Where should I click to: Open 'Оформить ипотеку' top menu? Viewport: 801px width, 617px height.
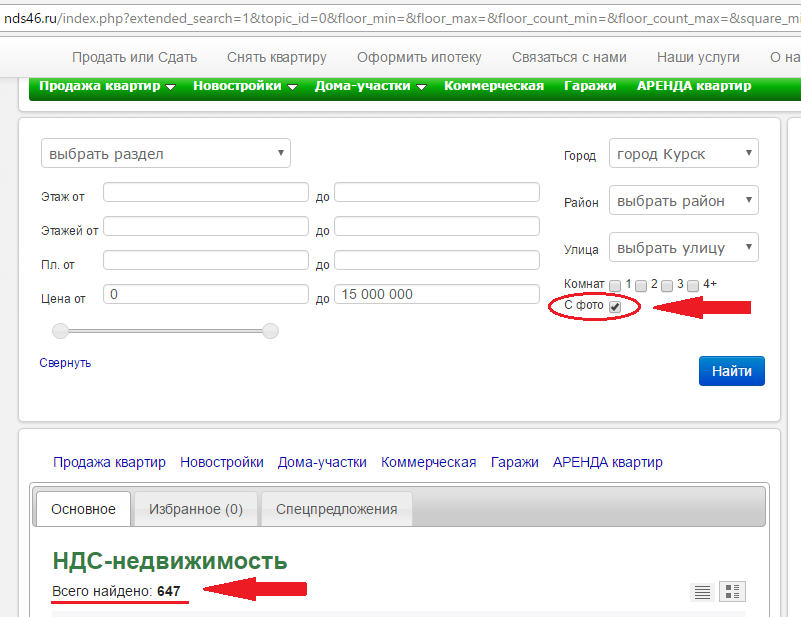(x=419, y=57)
